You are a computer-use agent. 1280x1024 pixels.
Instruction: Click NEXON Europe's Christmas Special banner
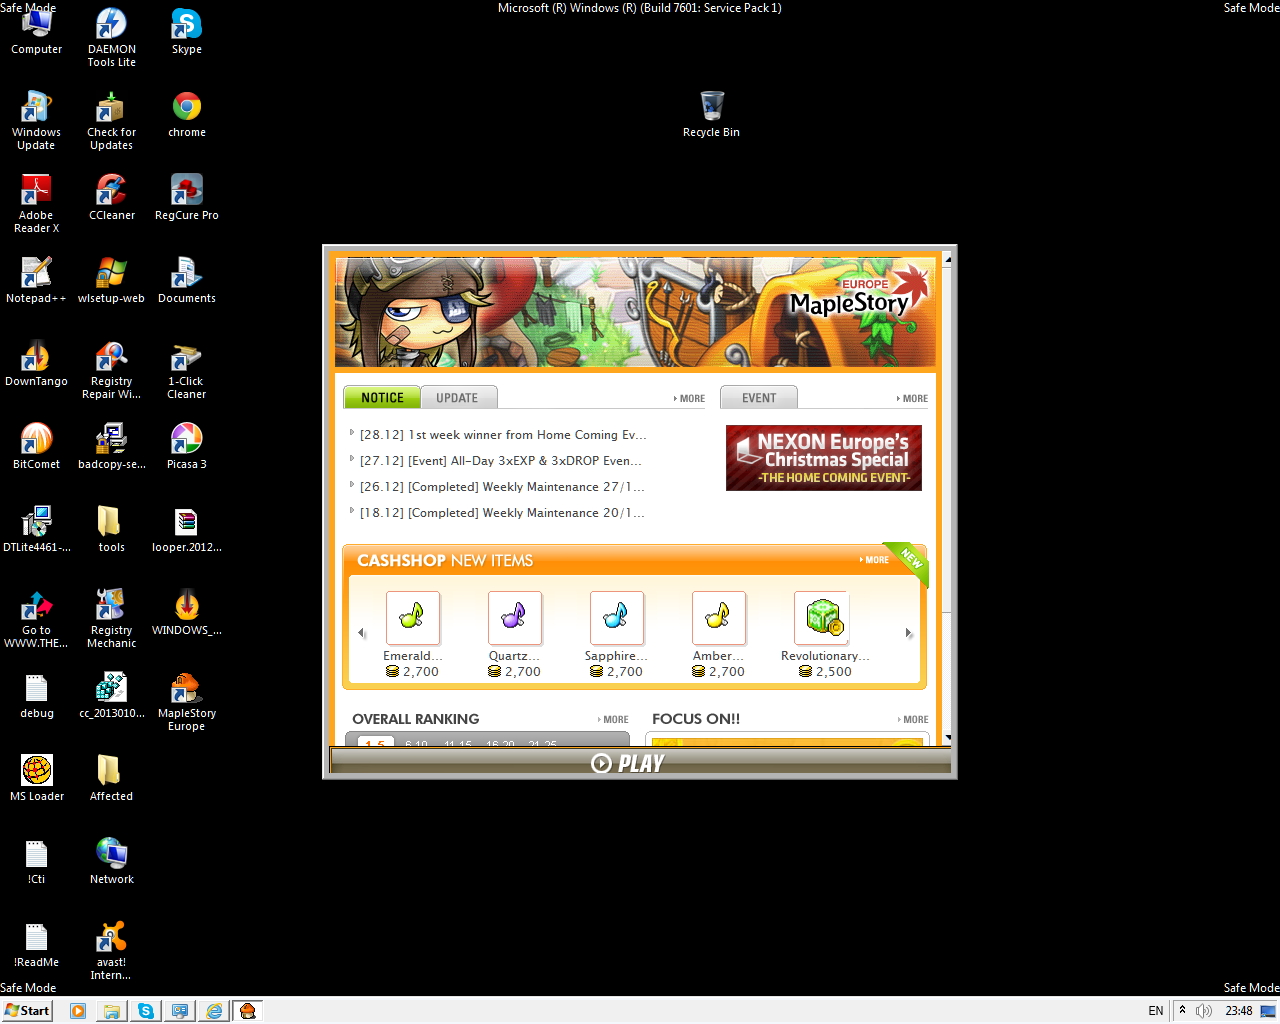824,458
